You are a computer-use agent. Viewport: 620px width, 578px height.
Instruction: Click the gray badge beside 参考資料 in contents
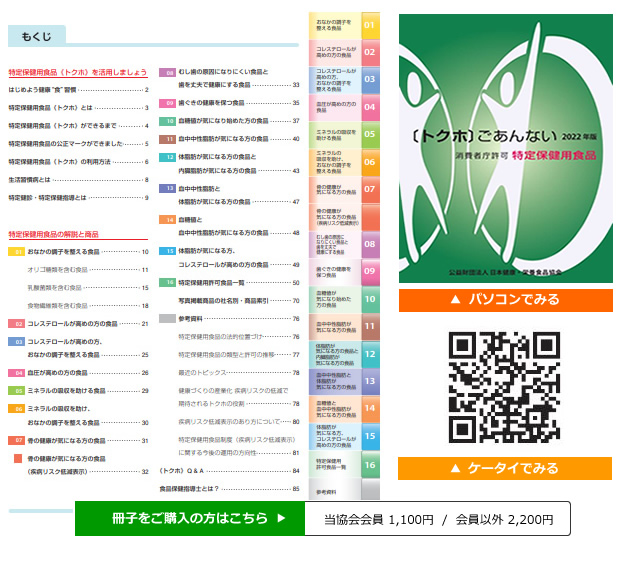pos(167,318)
